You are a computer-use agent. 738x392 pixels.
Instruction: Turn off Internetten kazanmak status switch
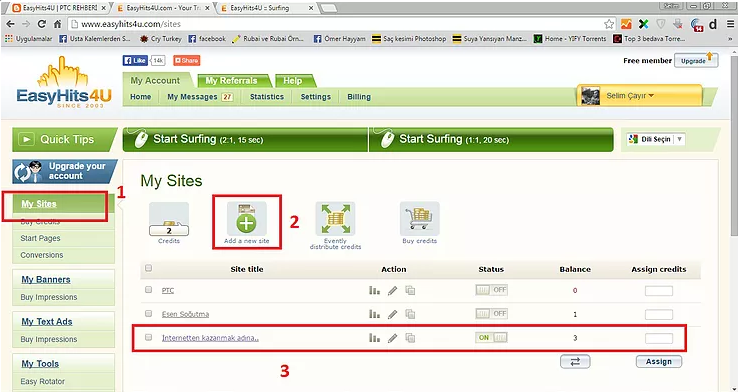tap(491, 337)
